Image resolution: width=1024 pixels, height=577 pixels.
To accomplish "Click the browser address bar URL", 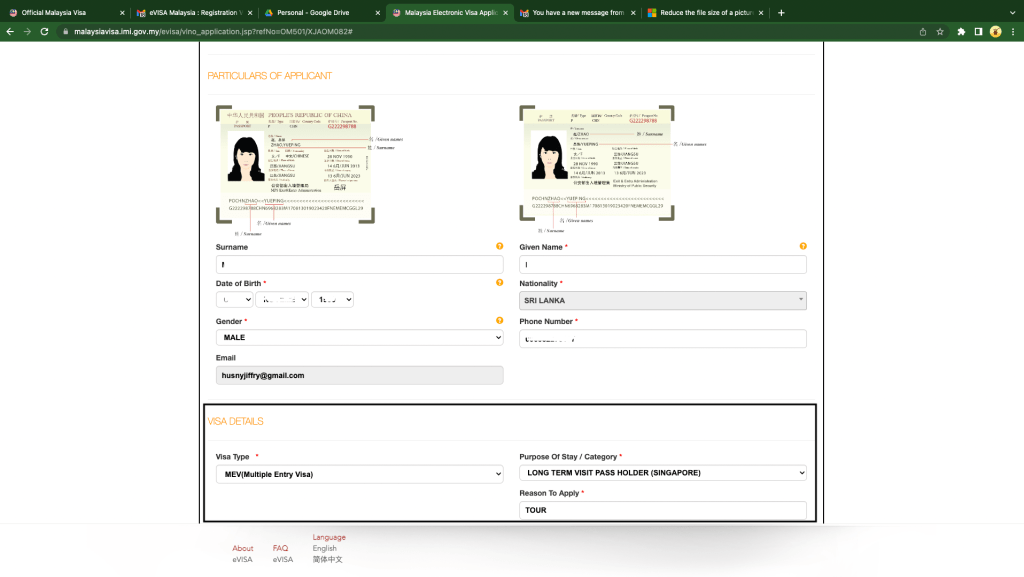I will pyautogui.click(x=214, y=31).
